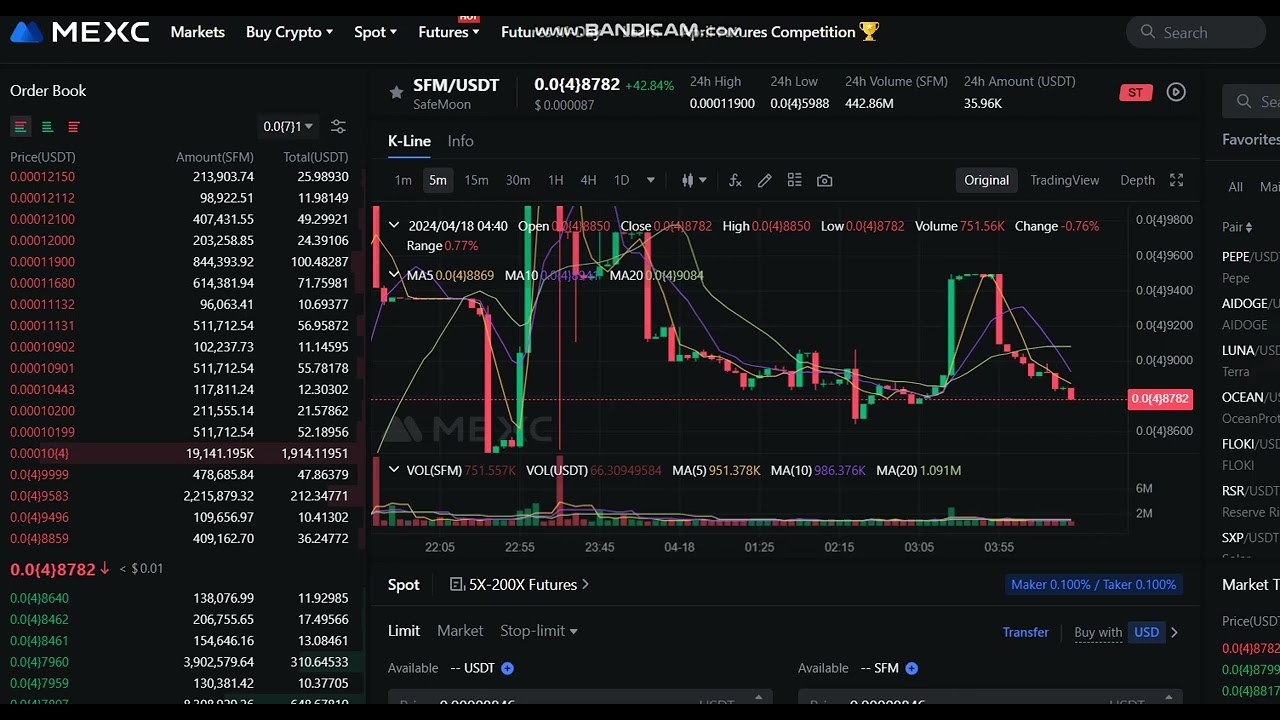
Task: Click the MEXC logo
Action: [80, 32]
